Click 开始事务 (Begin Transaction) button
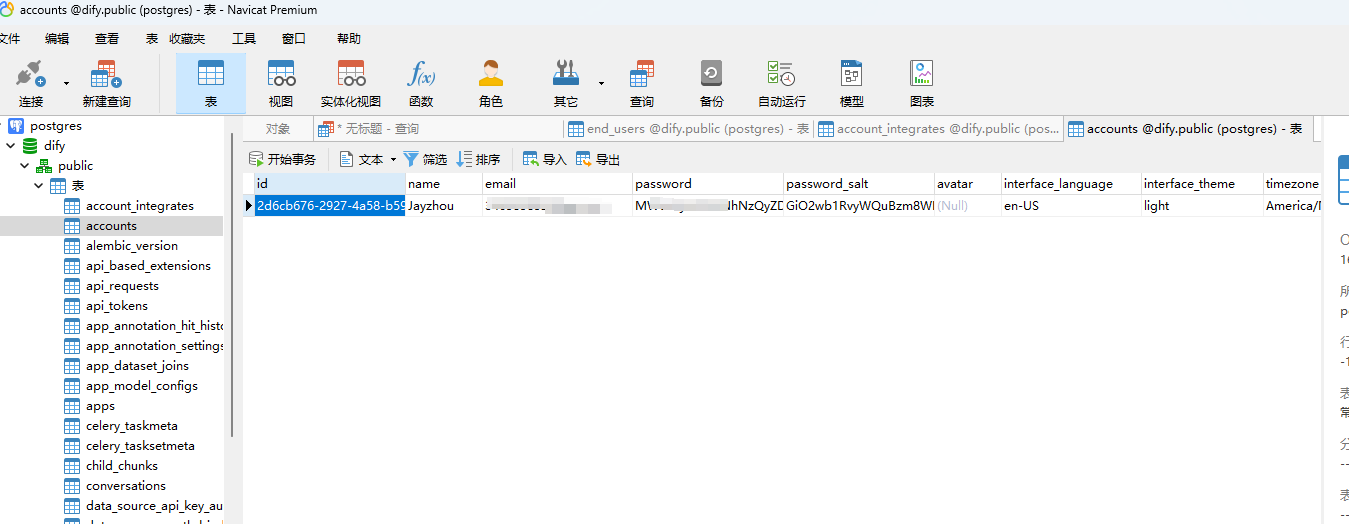This screenshot has width=1349, height=524. [x=283, y=159]
